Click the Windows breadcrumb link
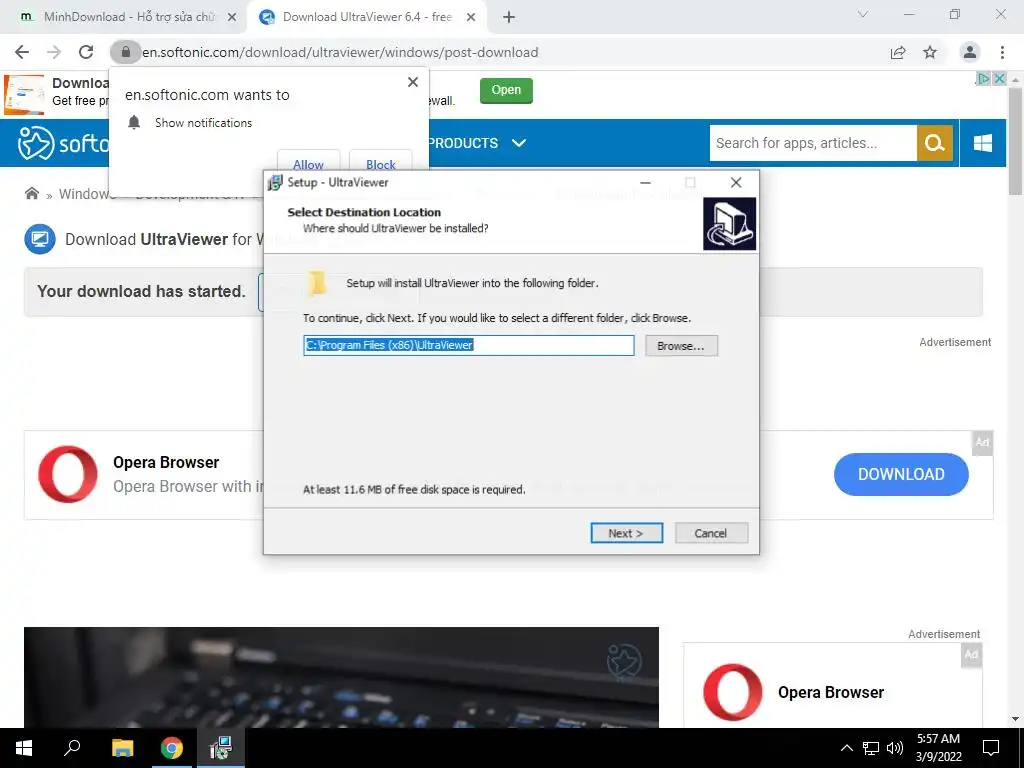The height and width of the screenshot is (768, 1024). [x=87, y=194]
